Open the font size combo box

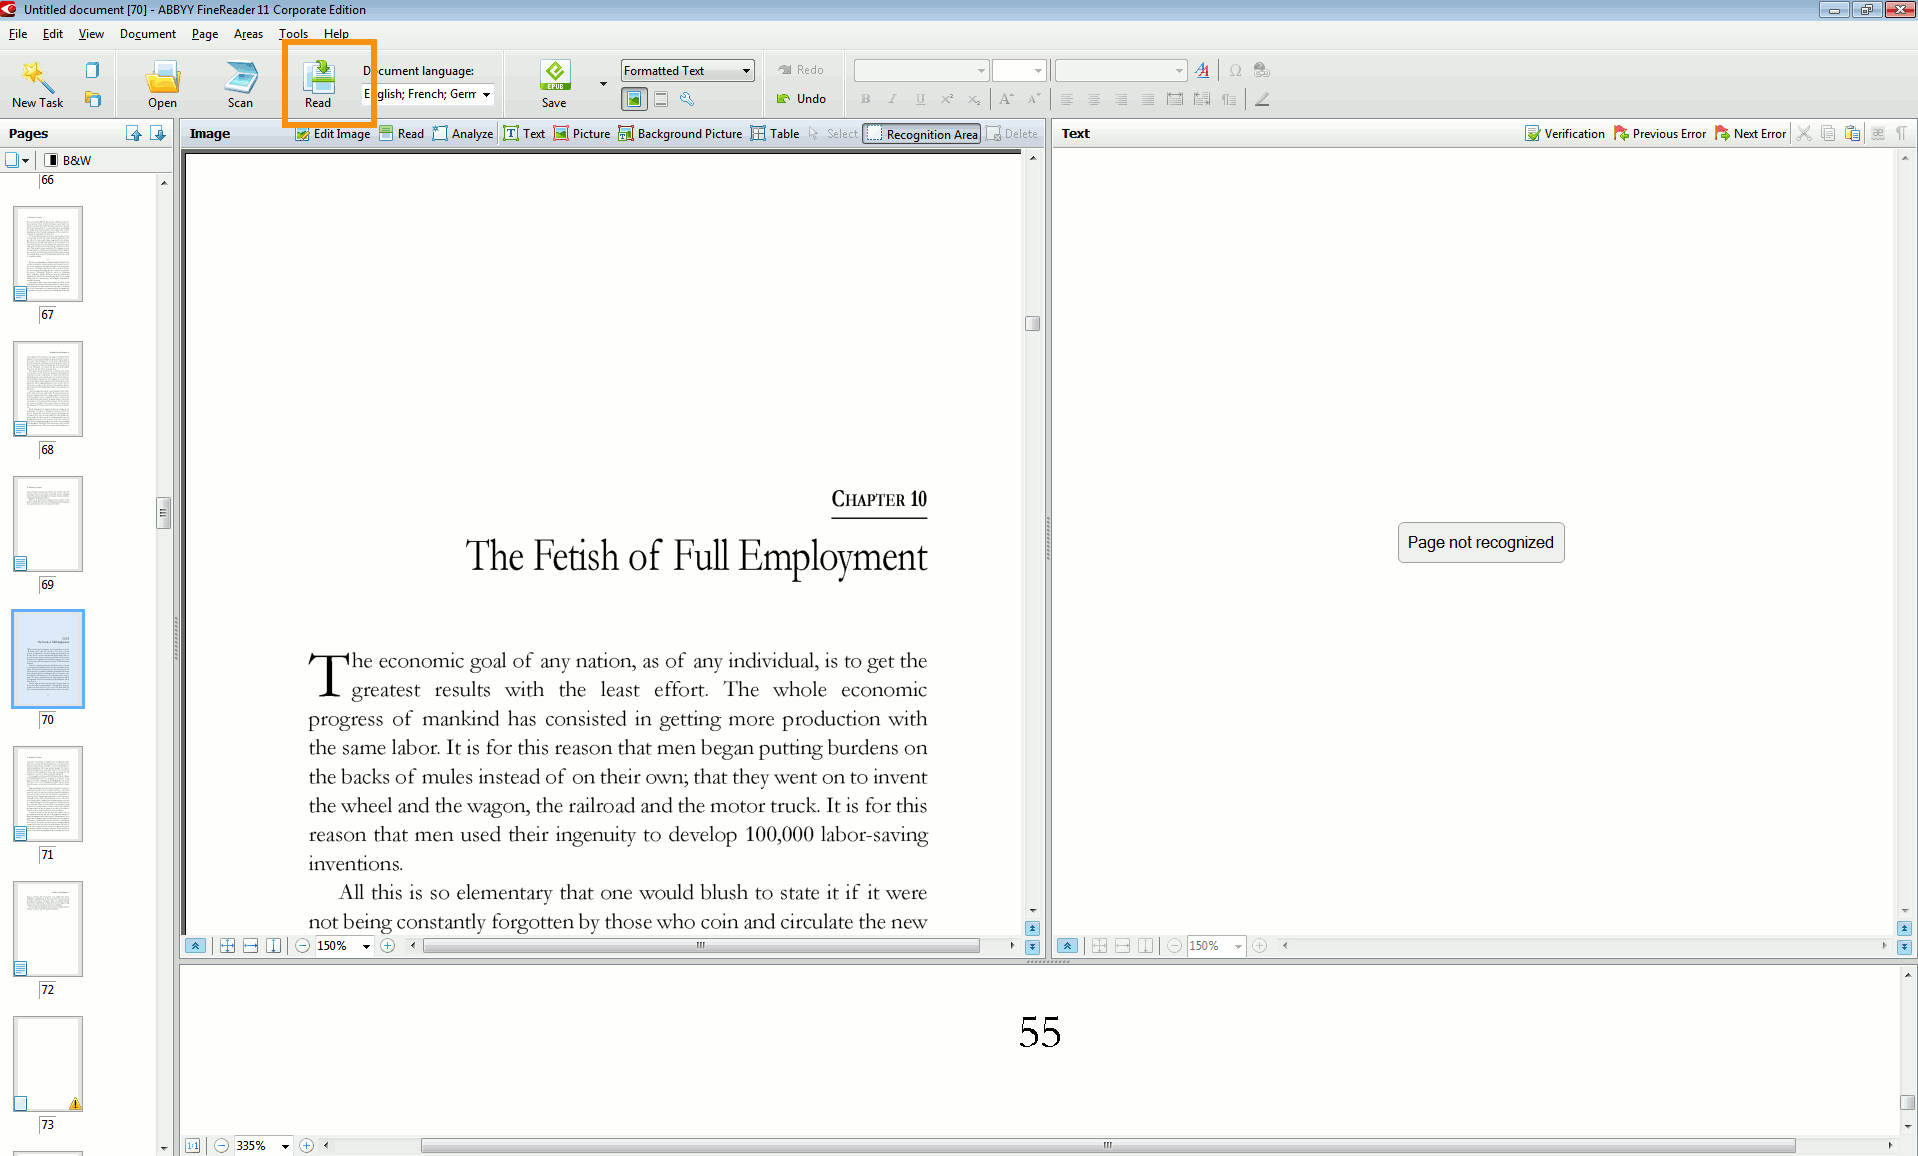click(x=1019, y=70)
